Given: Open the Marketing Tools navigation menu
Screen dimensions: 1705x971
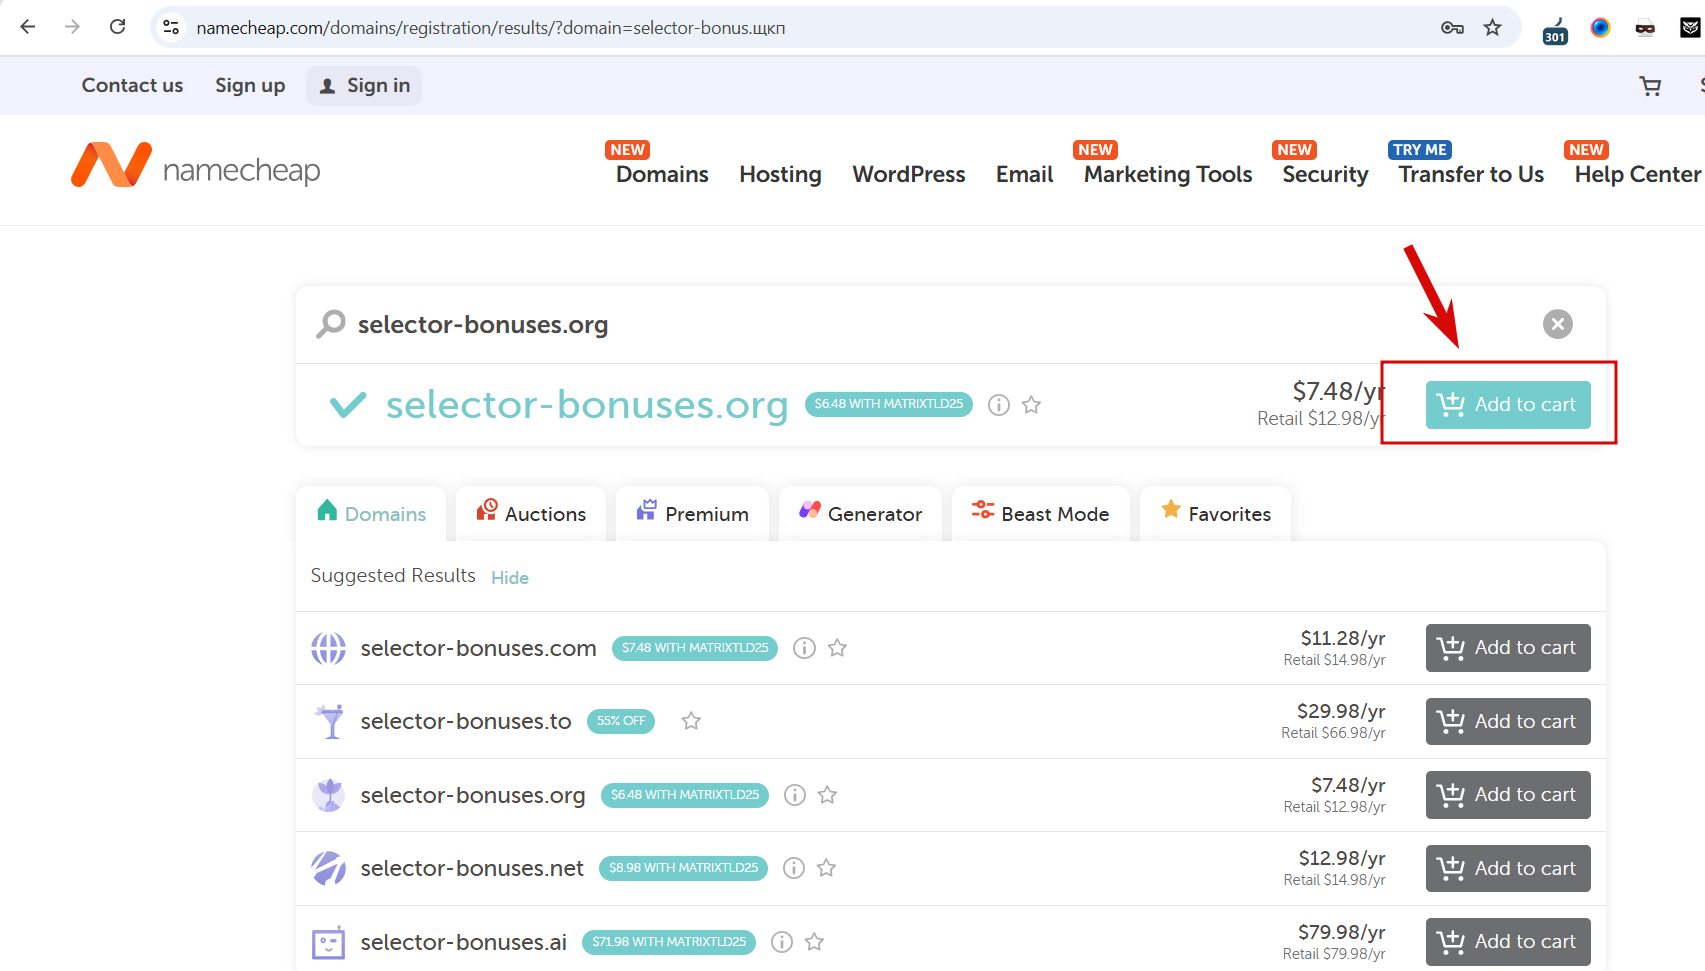Looking at the screenshot, I should click(x=1168, y=174).
